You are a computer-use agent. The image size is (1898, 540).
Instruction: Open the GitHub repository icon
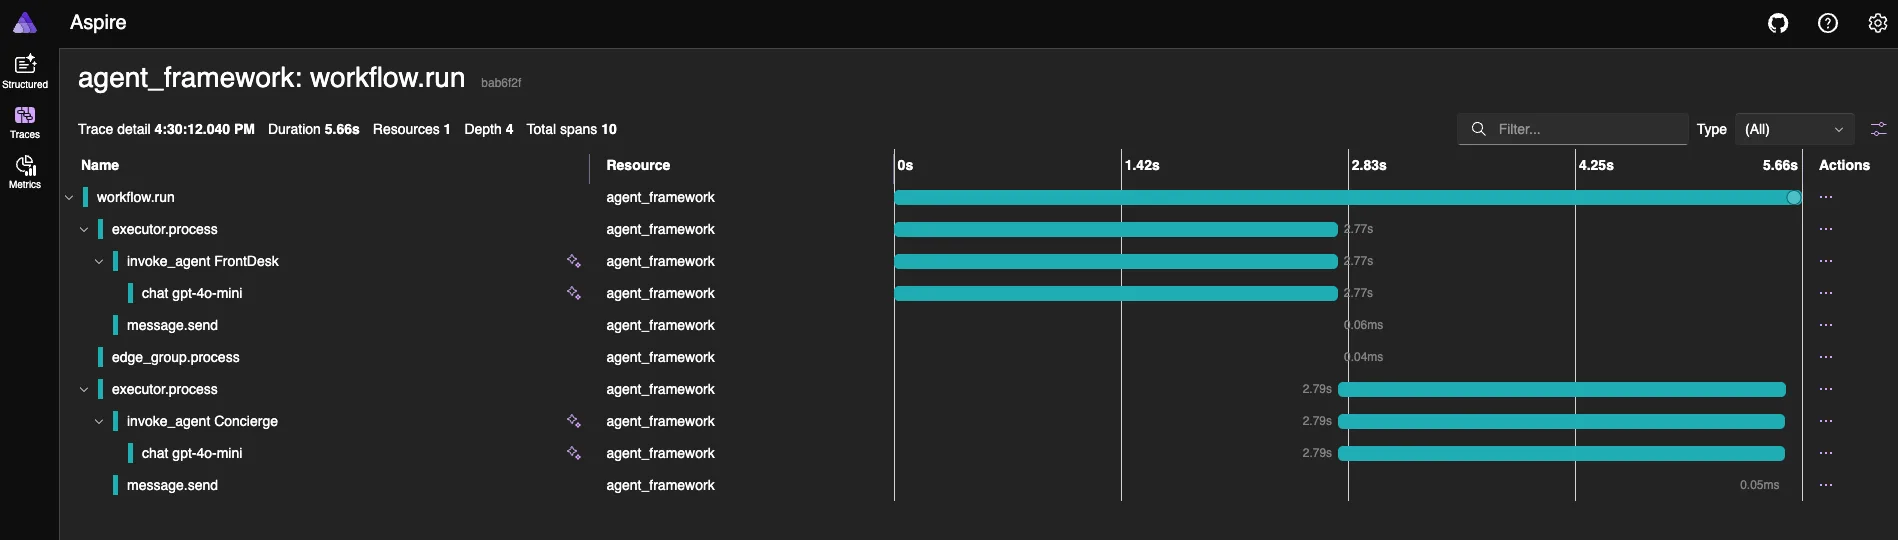coord(1778,23)
